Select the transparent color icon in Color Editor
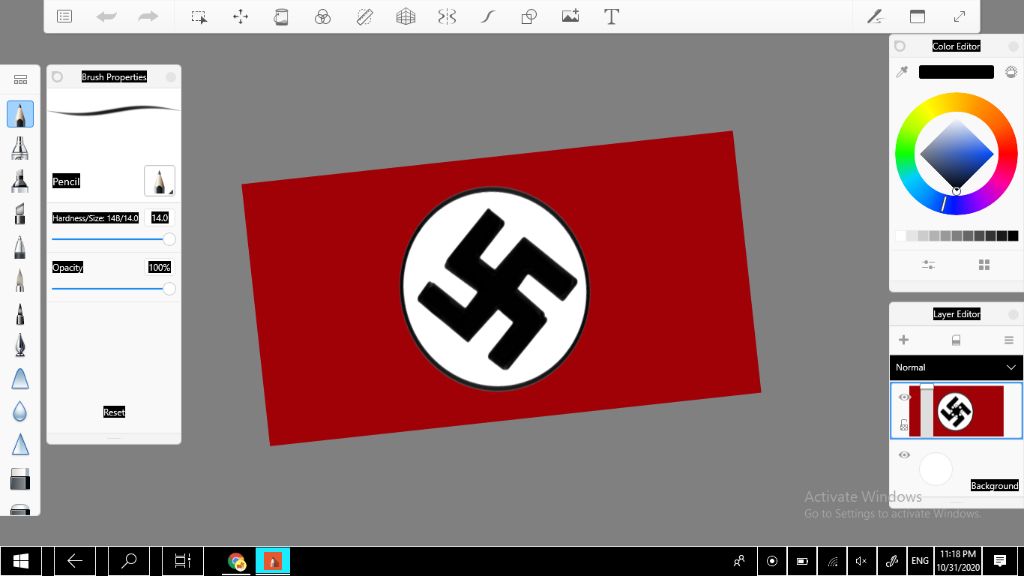The height and width of the screenshot is (576, 1024). pyautogui.click(x=1011, y=72)
